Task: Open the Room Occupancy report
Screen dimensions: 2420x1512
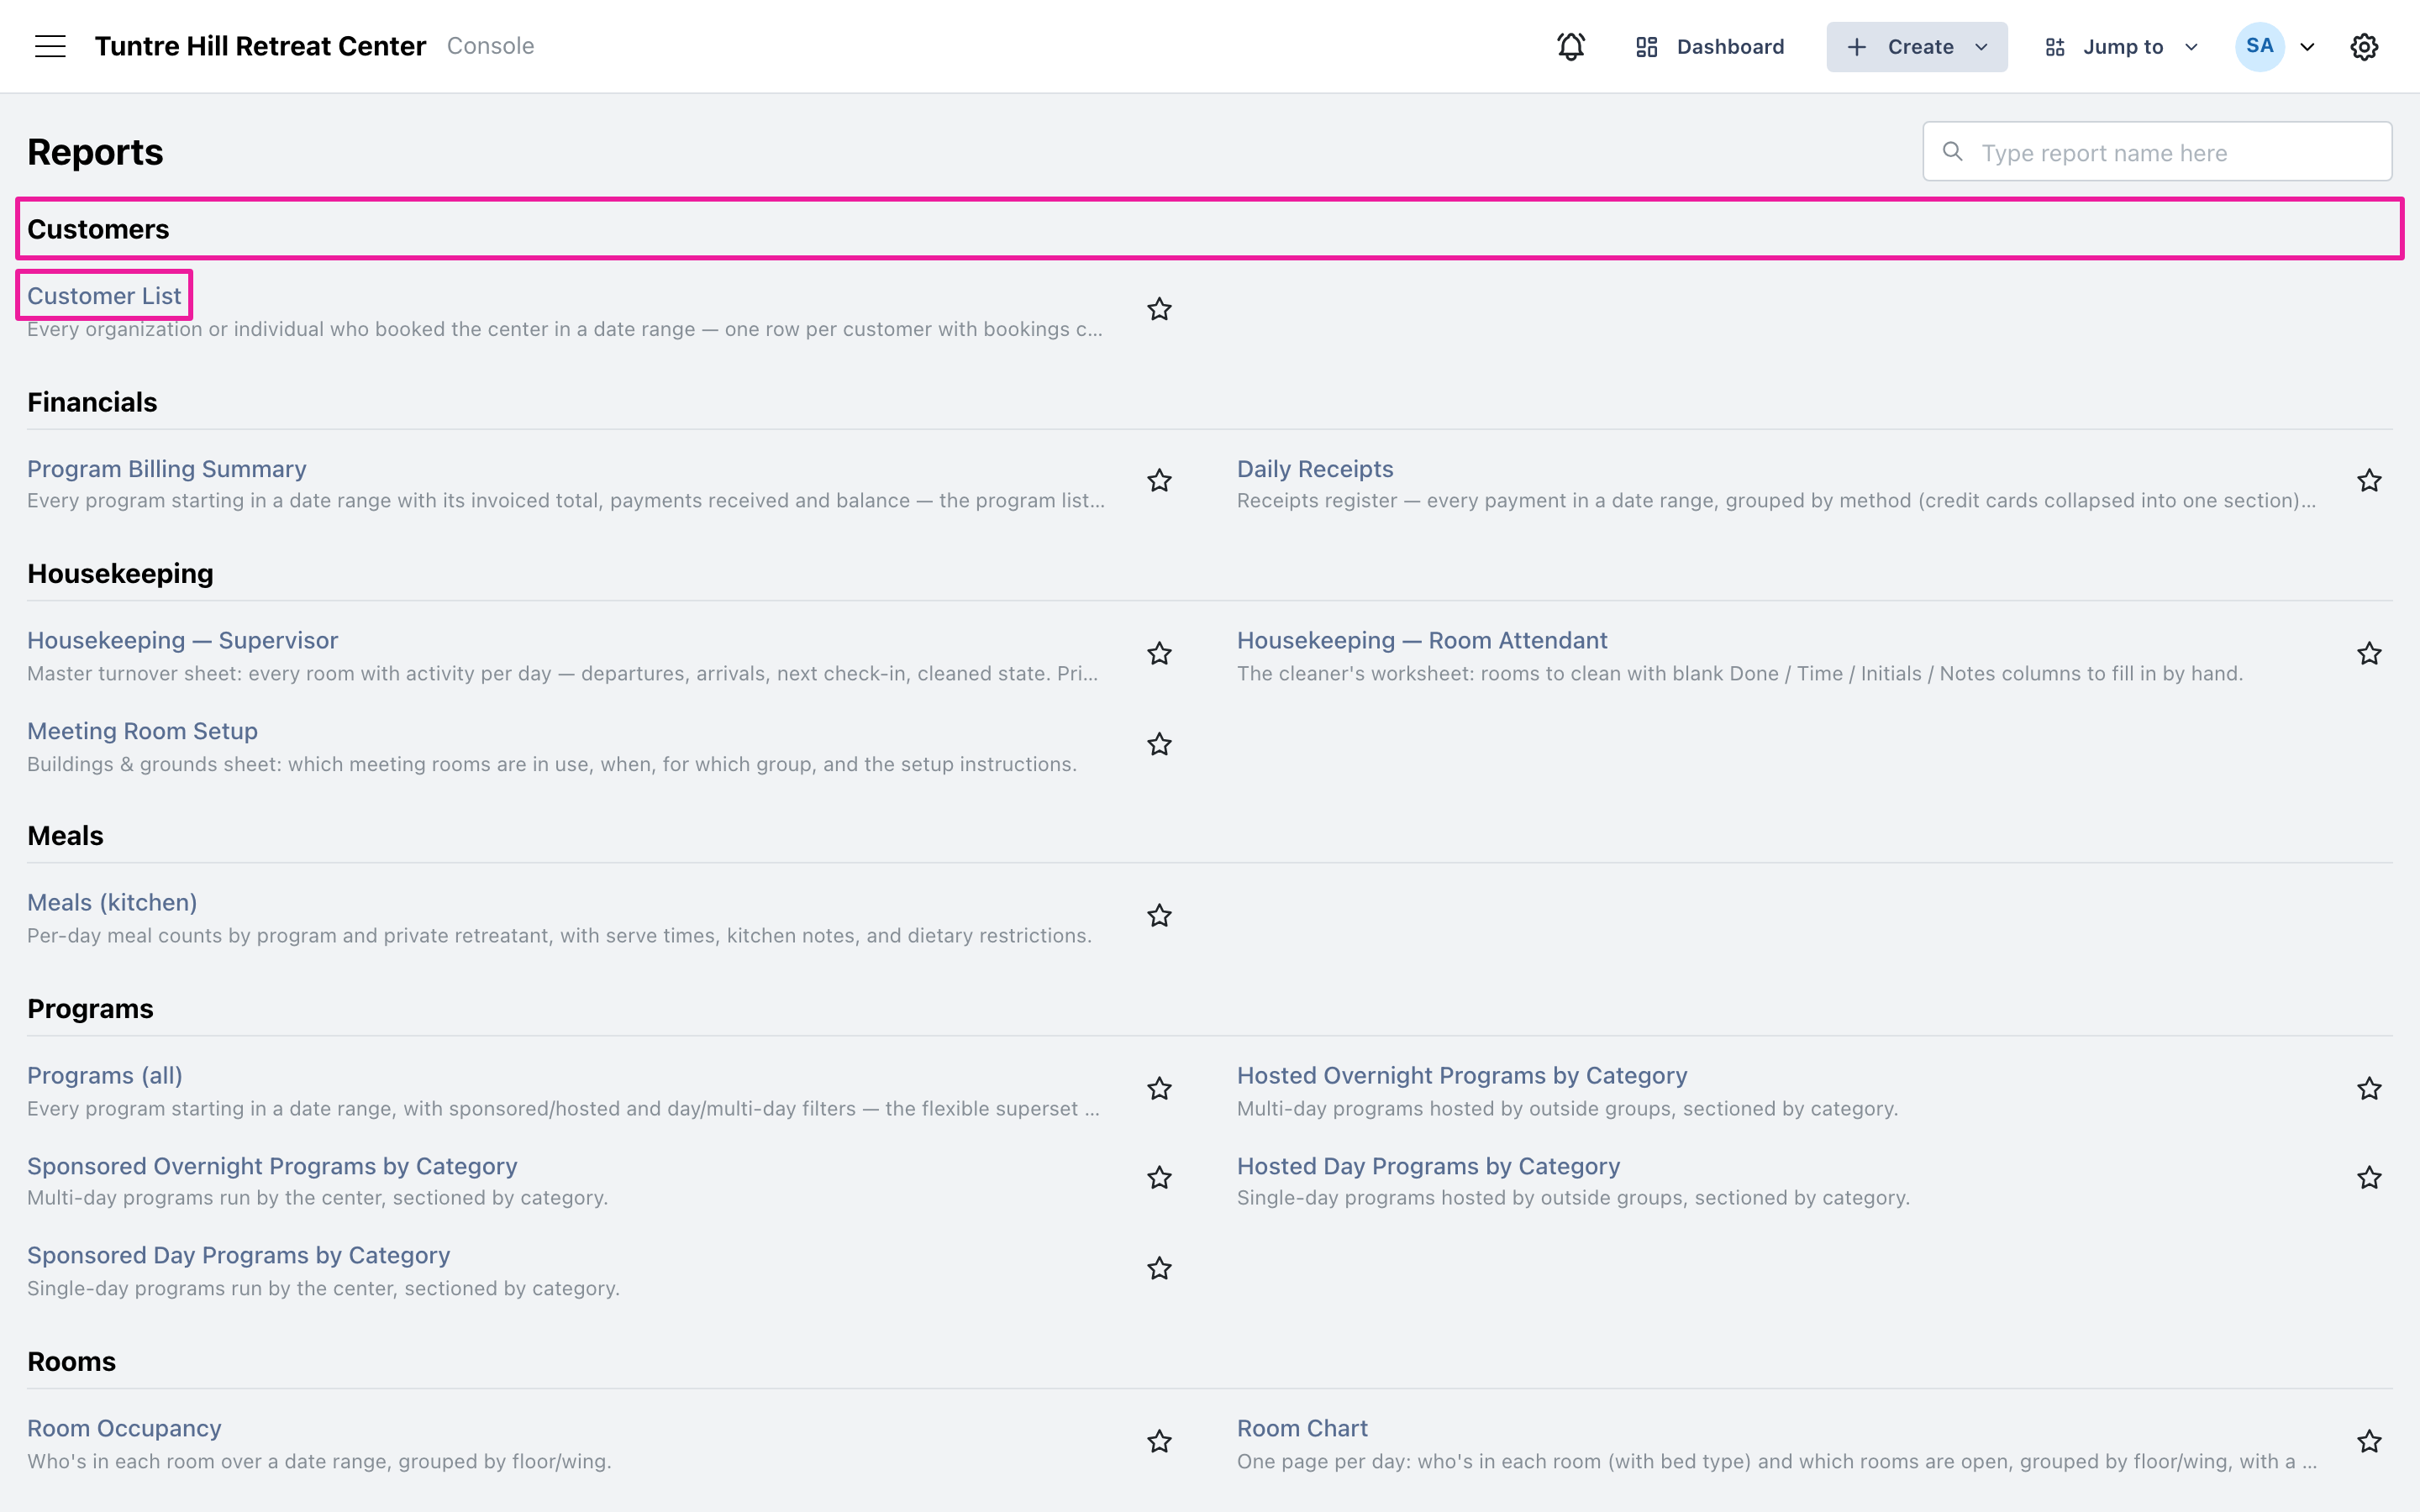Action: (x=124, y=1428)
